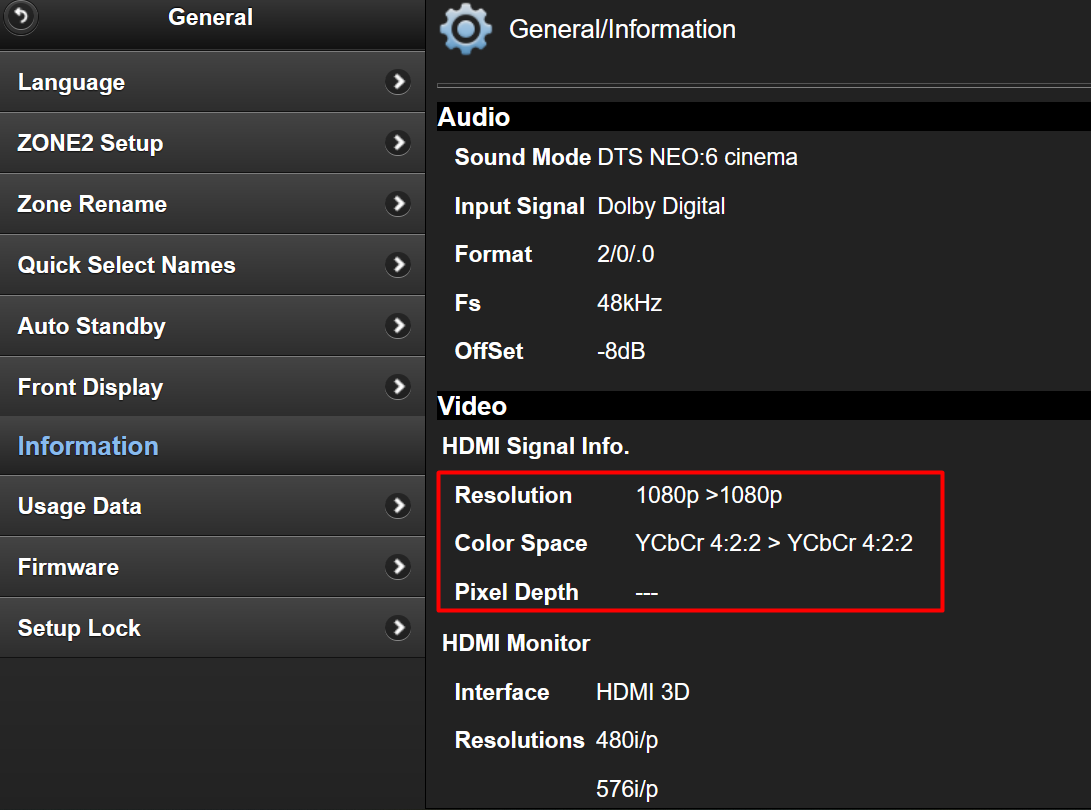Open the Firmware menu entry
1091x810 pixels.
tap(68, 568)
